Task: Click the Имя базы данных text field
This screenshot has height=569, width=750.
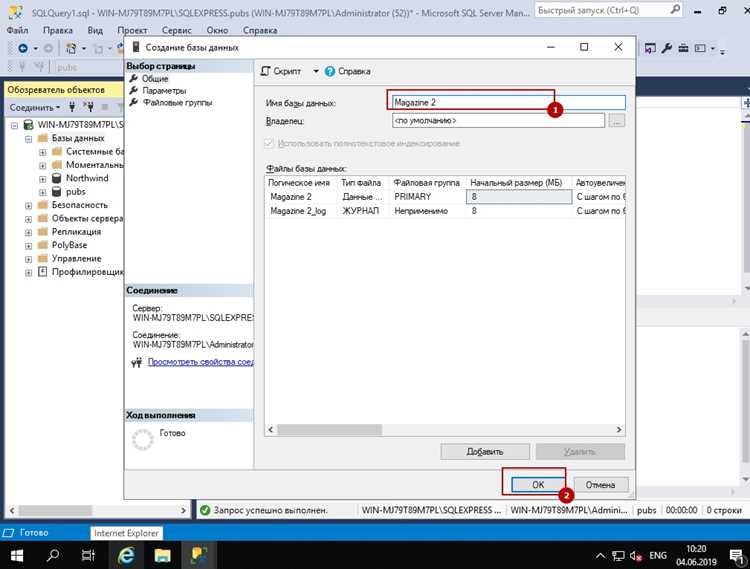Action: [x=508, y=102]
